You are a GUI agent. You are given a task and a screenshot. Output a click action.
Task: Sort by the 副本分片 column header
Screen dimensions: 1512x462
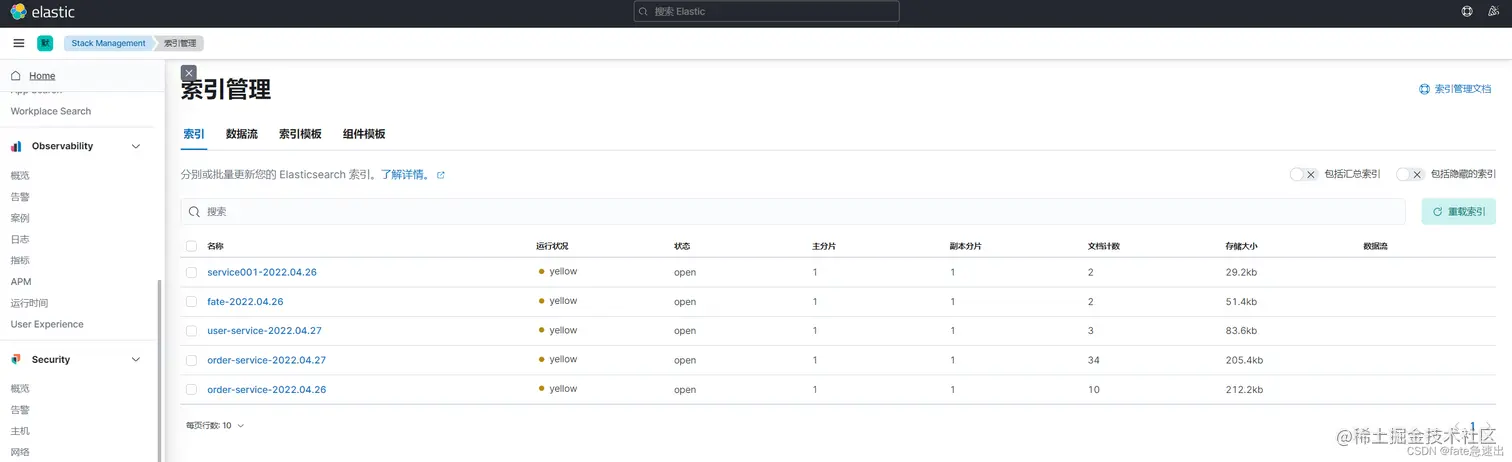(966, 246)
